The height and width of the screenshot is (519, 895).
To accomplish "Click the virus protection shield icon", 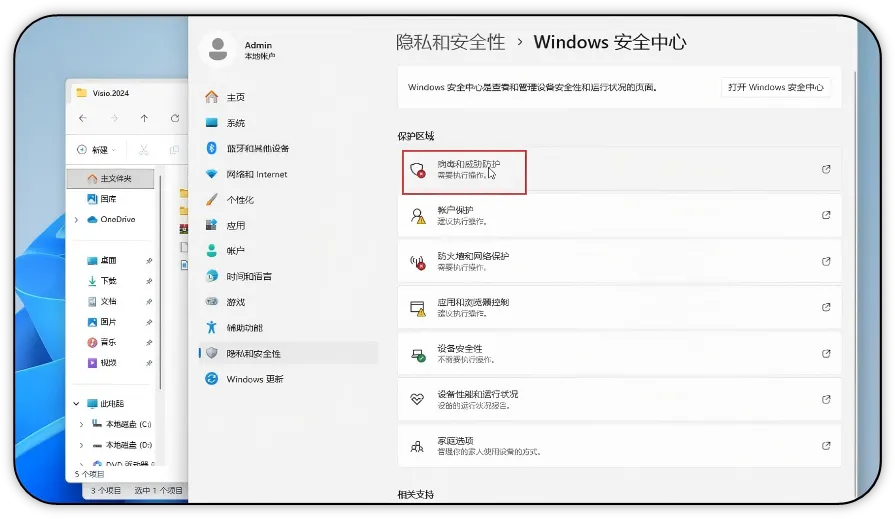I will tap(418, 170).
